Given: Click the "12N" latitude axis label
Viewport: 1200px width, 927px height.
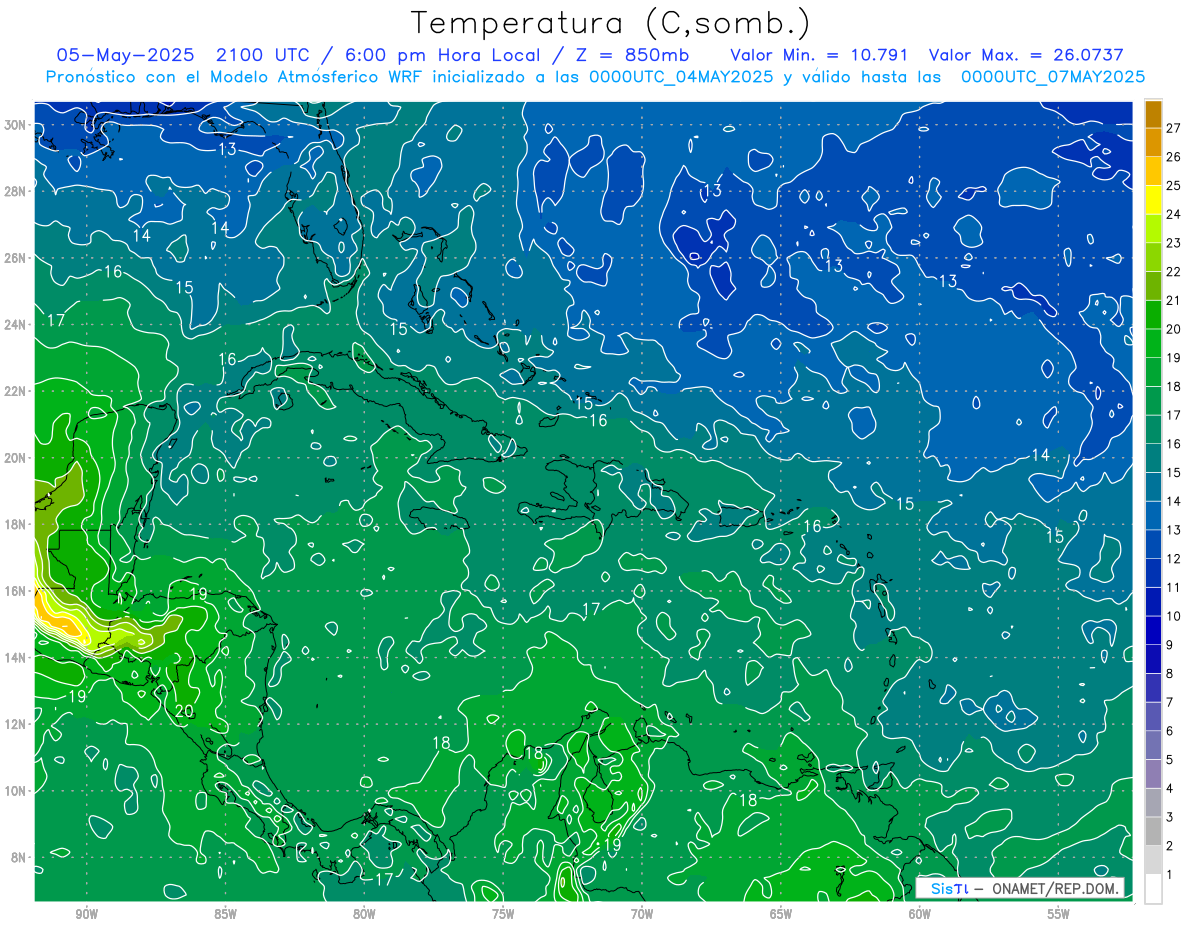Looking at the screenshot, I should tap(16, 724).
